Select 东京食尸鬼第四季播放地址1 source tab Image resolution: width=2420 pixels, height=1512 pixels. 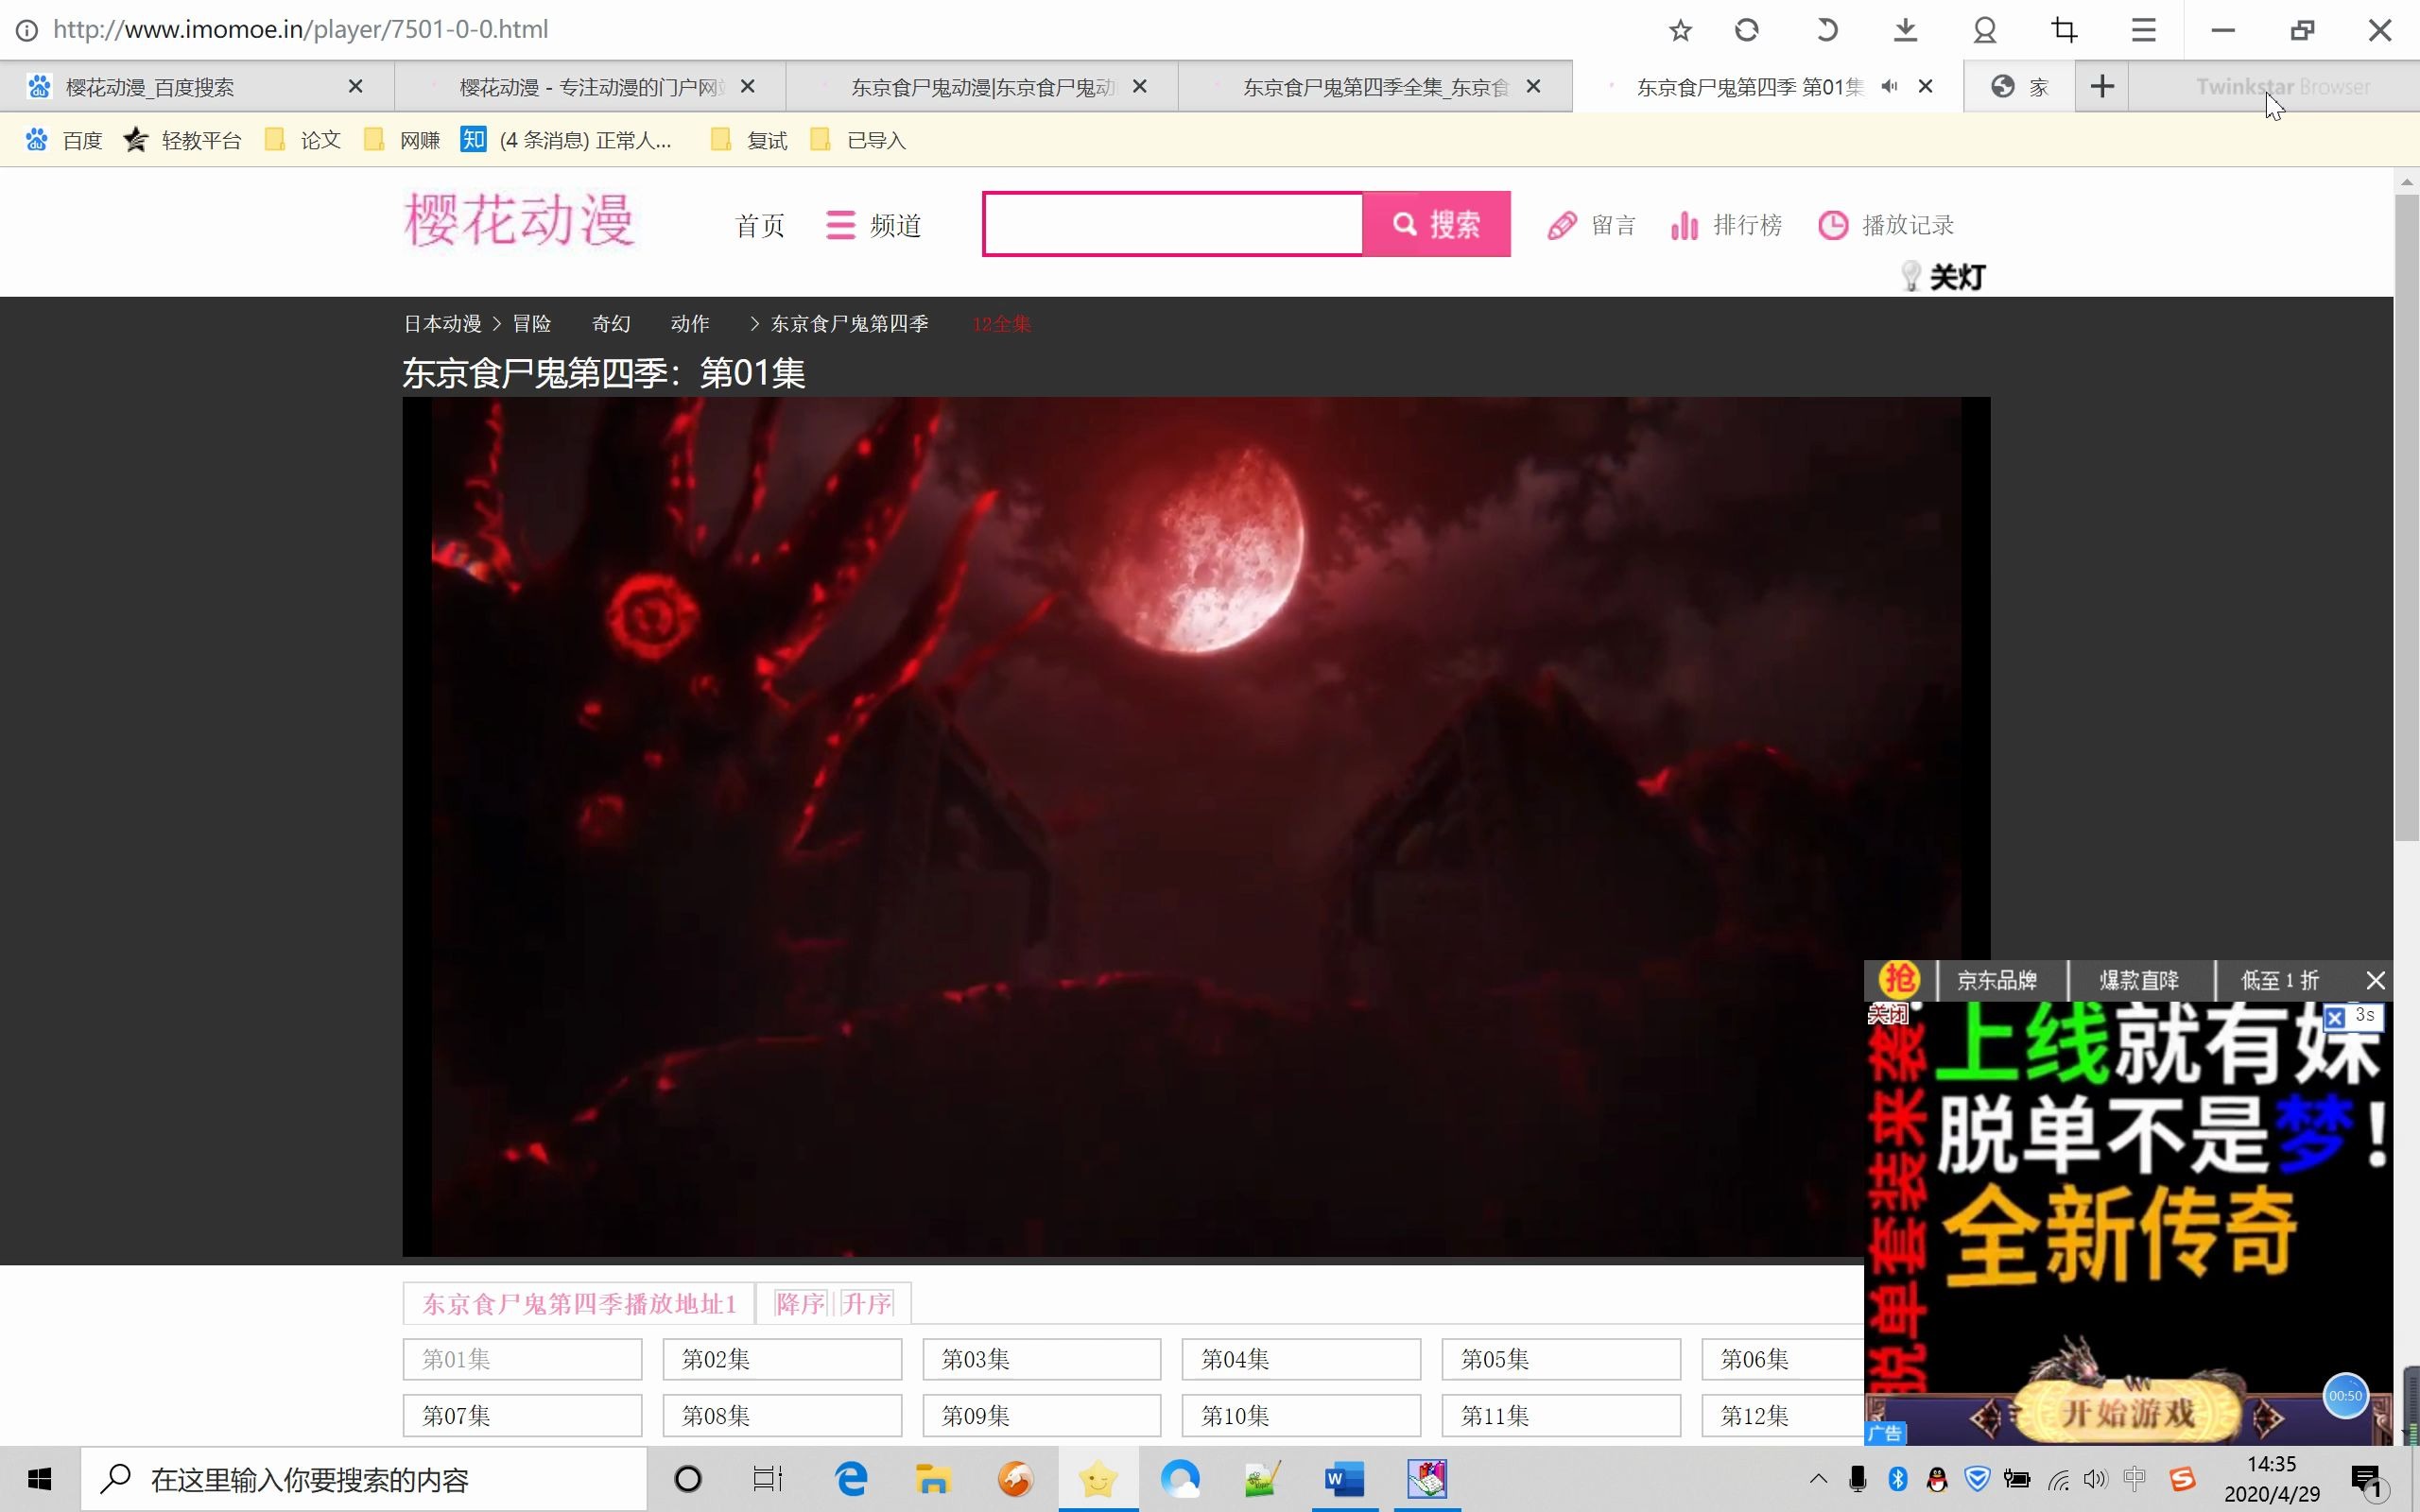tap(579, 1304)
